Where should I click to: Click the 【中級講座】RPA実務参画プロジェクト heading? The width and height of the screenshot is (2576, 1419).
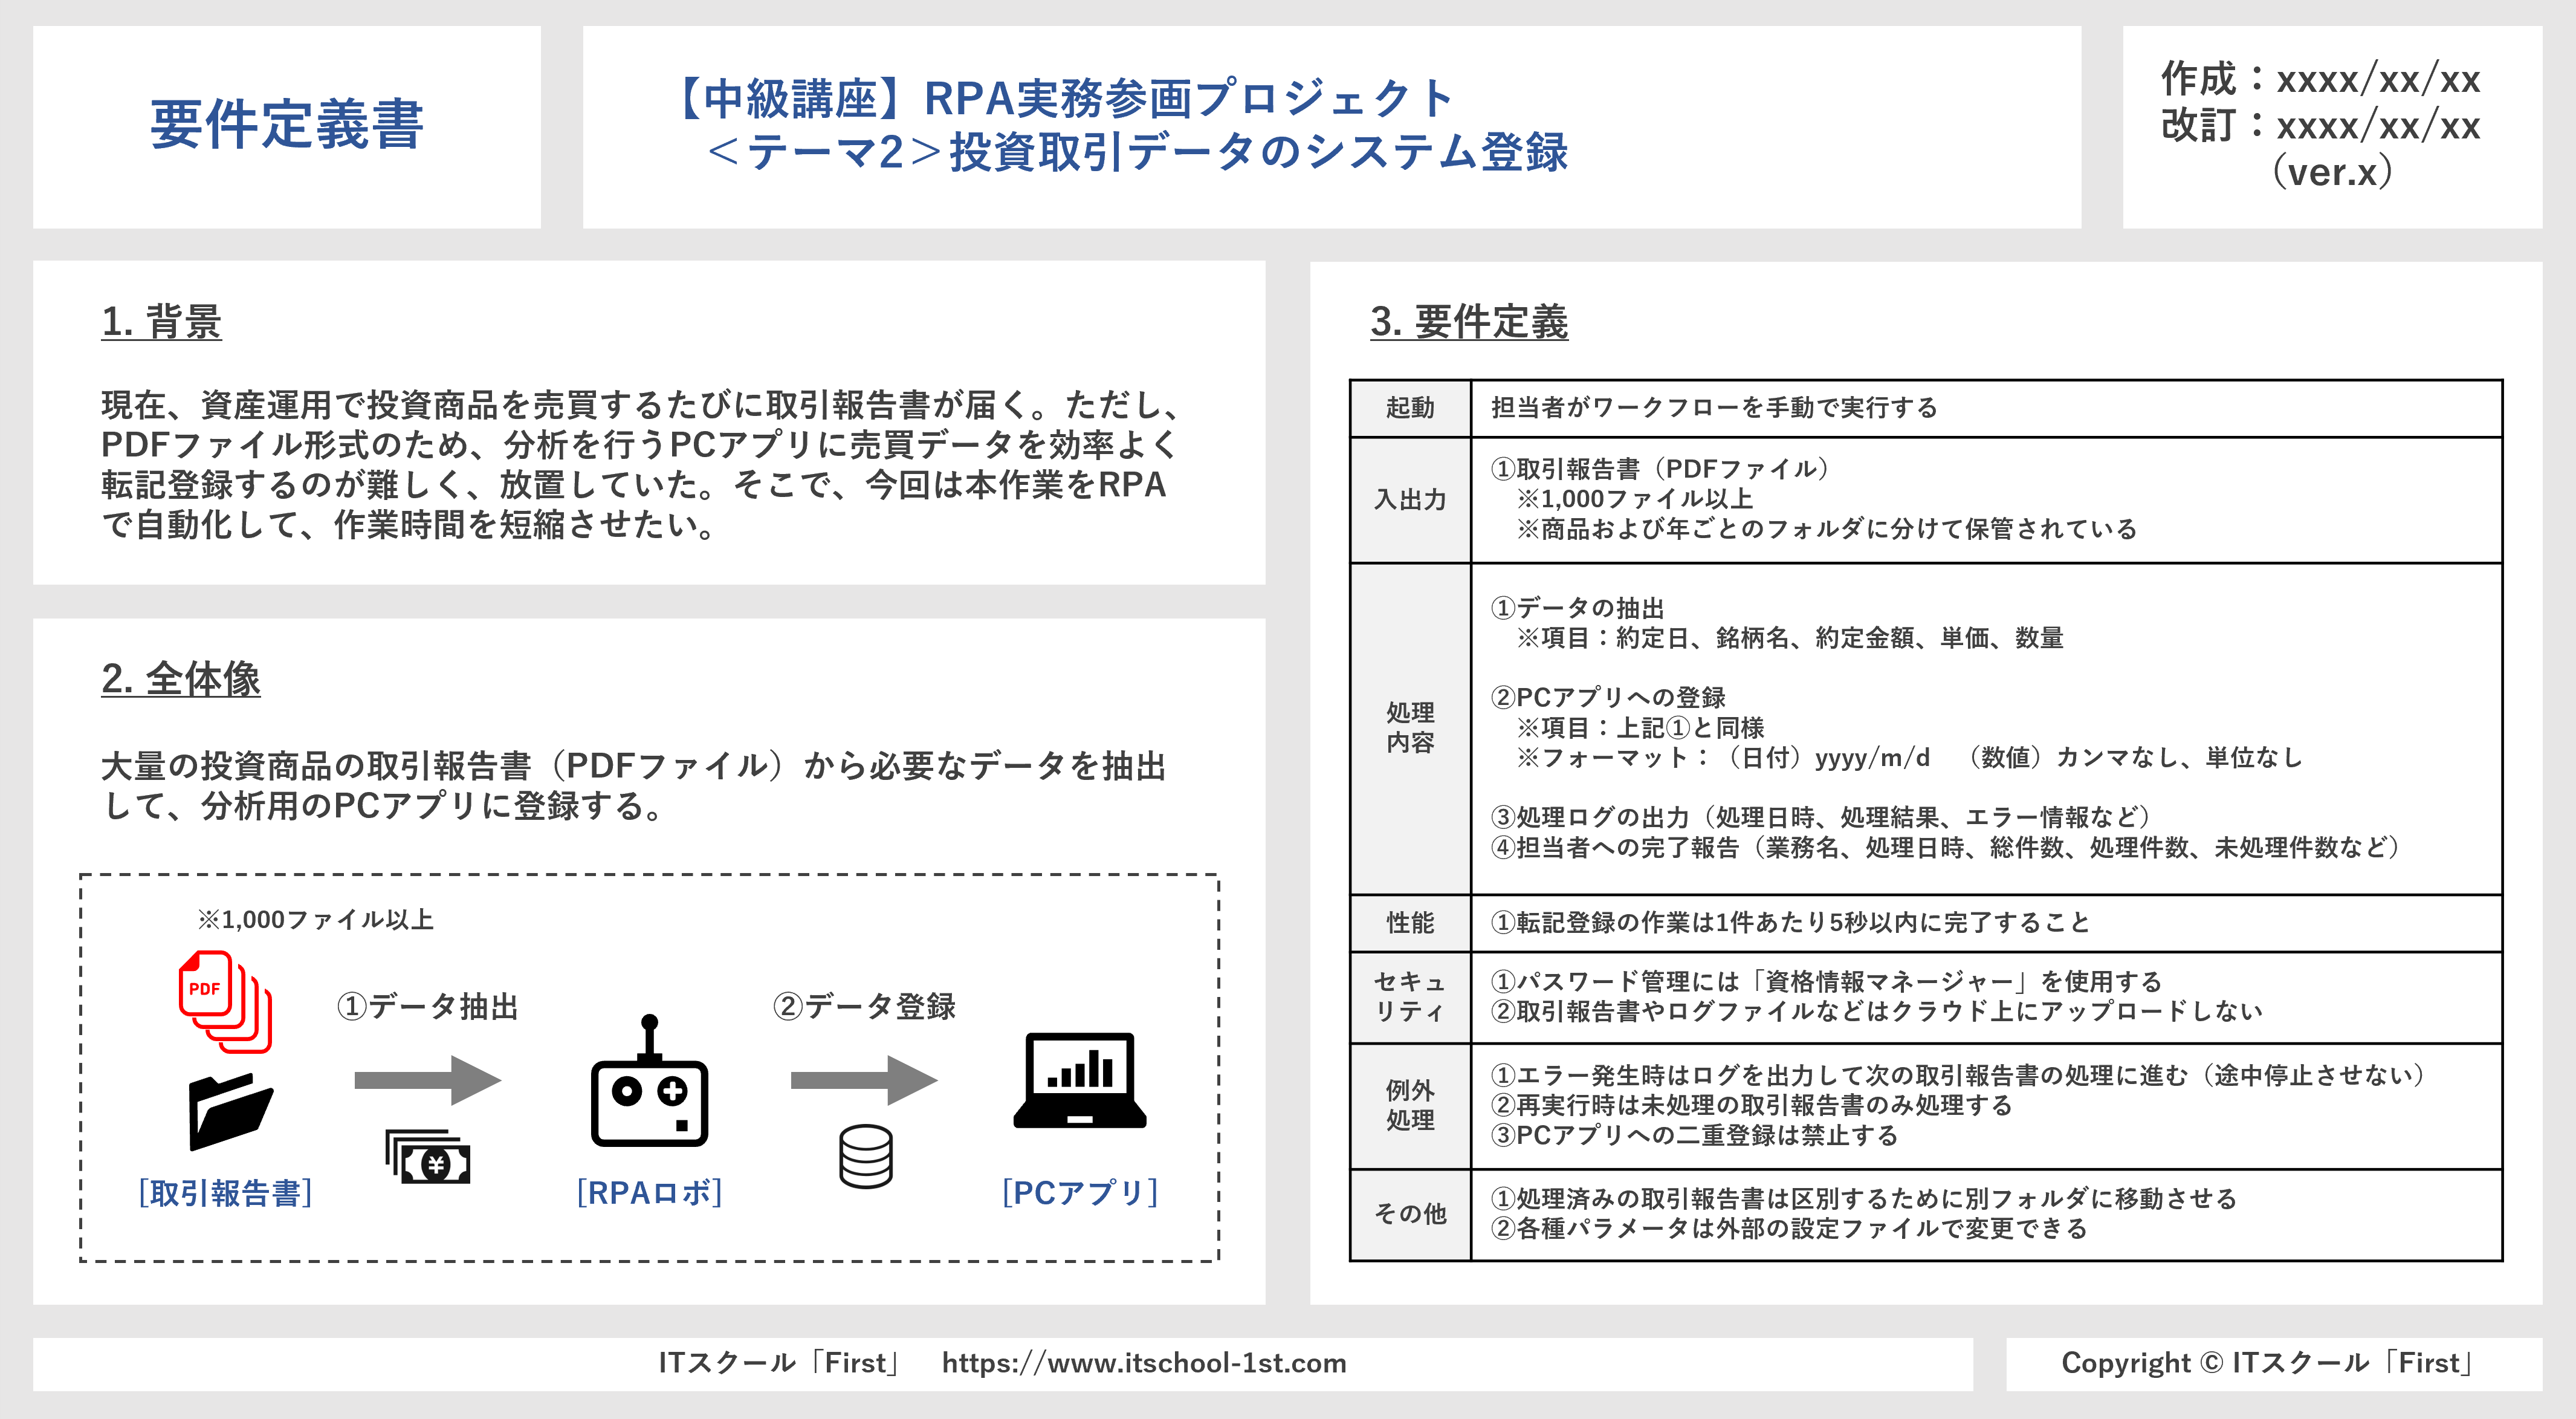(1061, 98)
